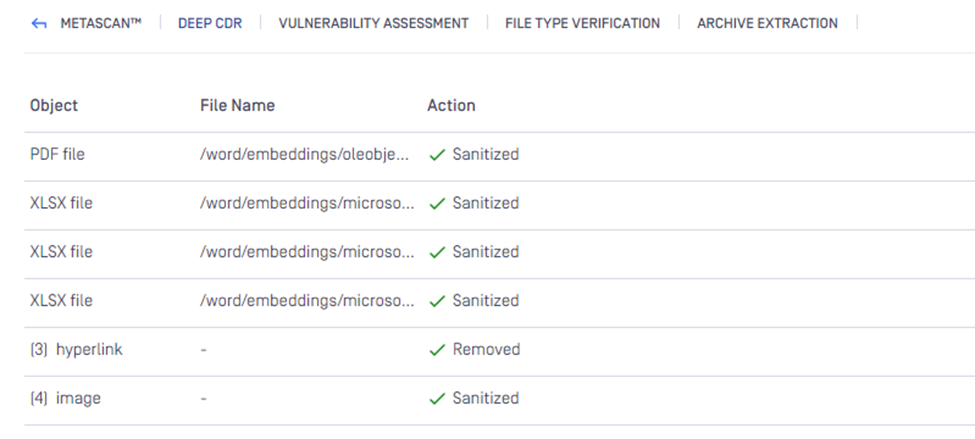Click the Sanitized status in image row
The image size is (975, 439).
[x=486, y=398]
